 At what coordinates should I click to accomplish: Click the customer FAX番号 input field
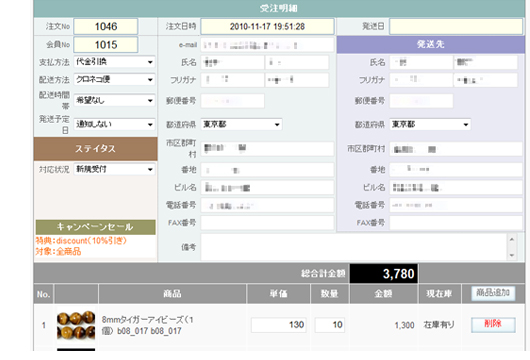click(x=267, y=223)
